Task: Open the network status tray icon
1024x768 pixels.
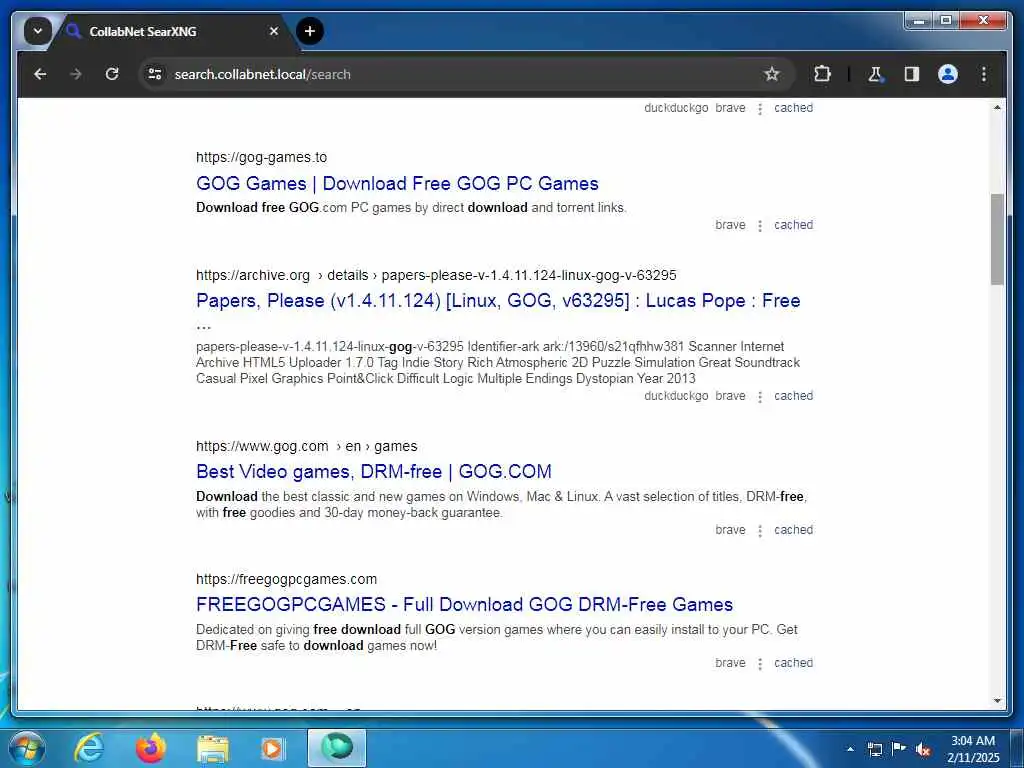Action: [875, 749]
